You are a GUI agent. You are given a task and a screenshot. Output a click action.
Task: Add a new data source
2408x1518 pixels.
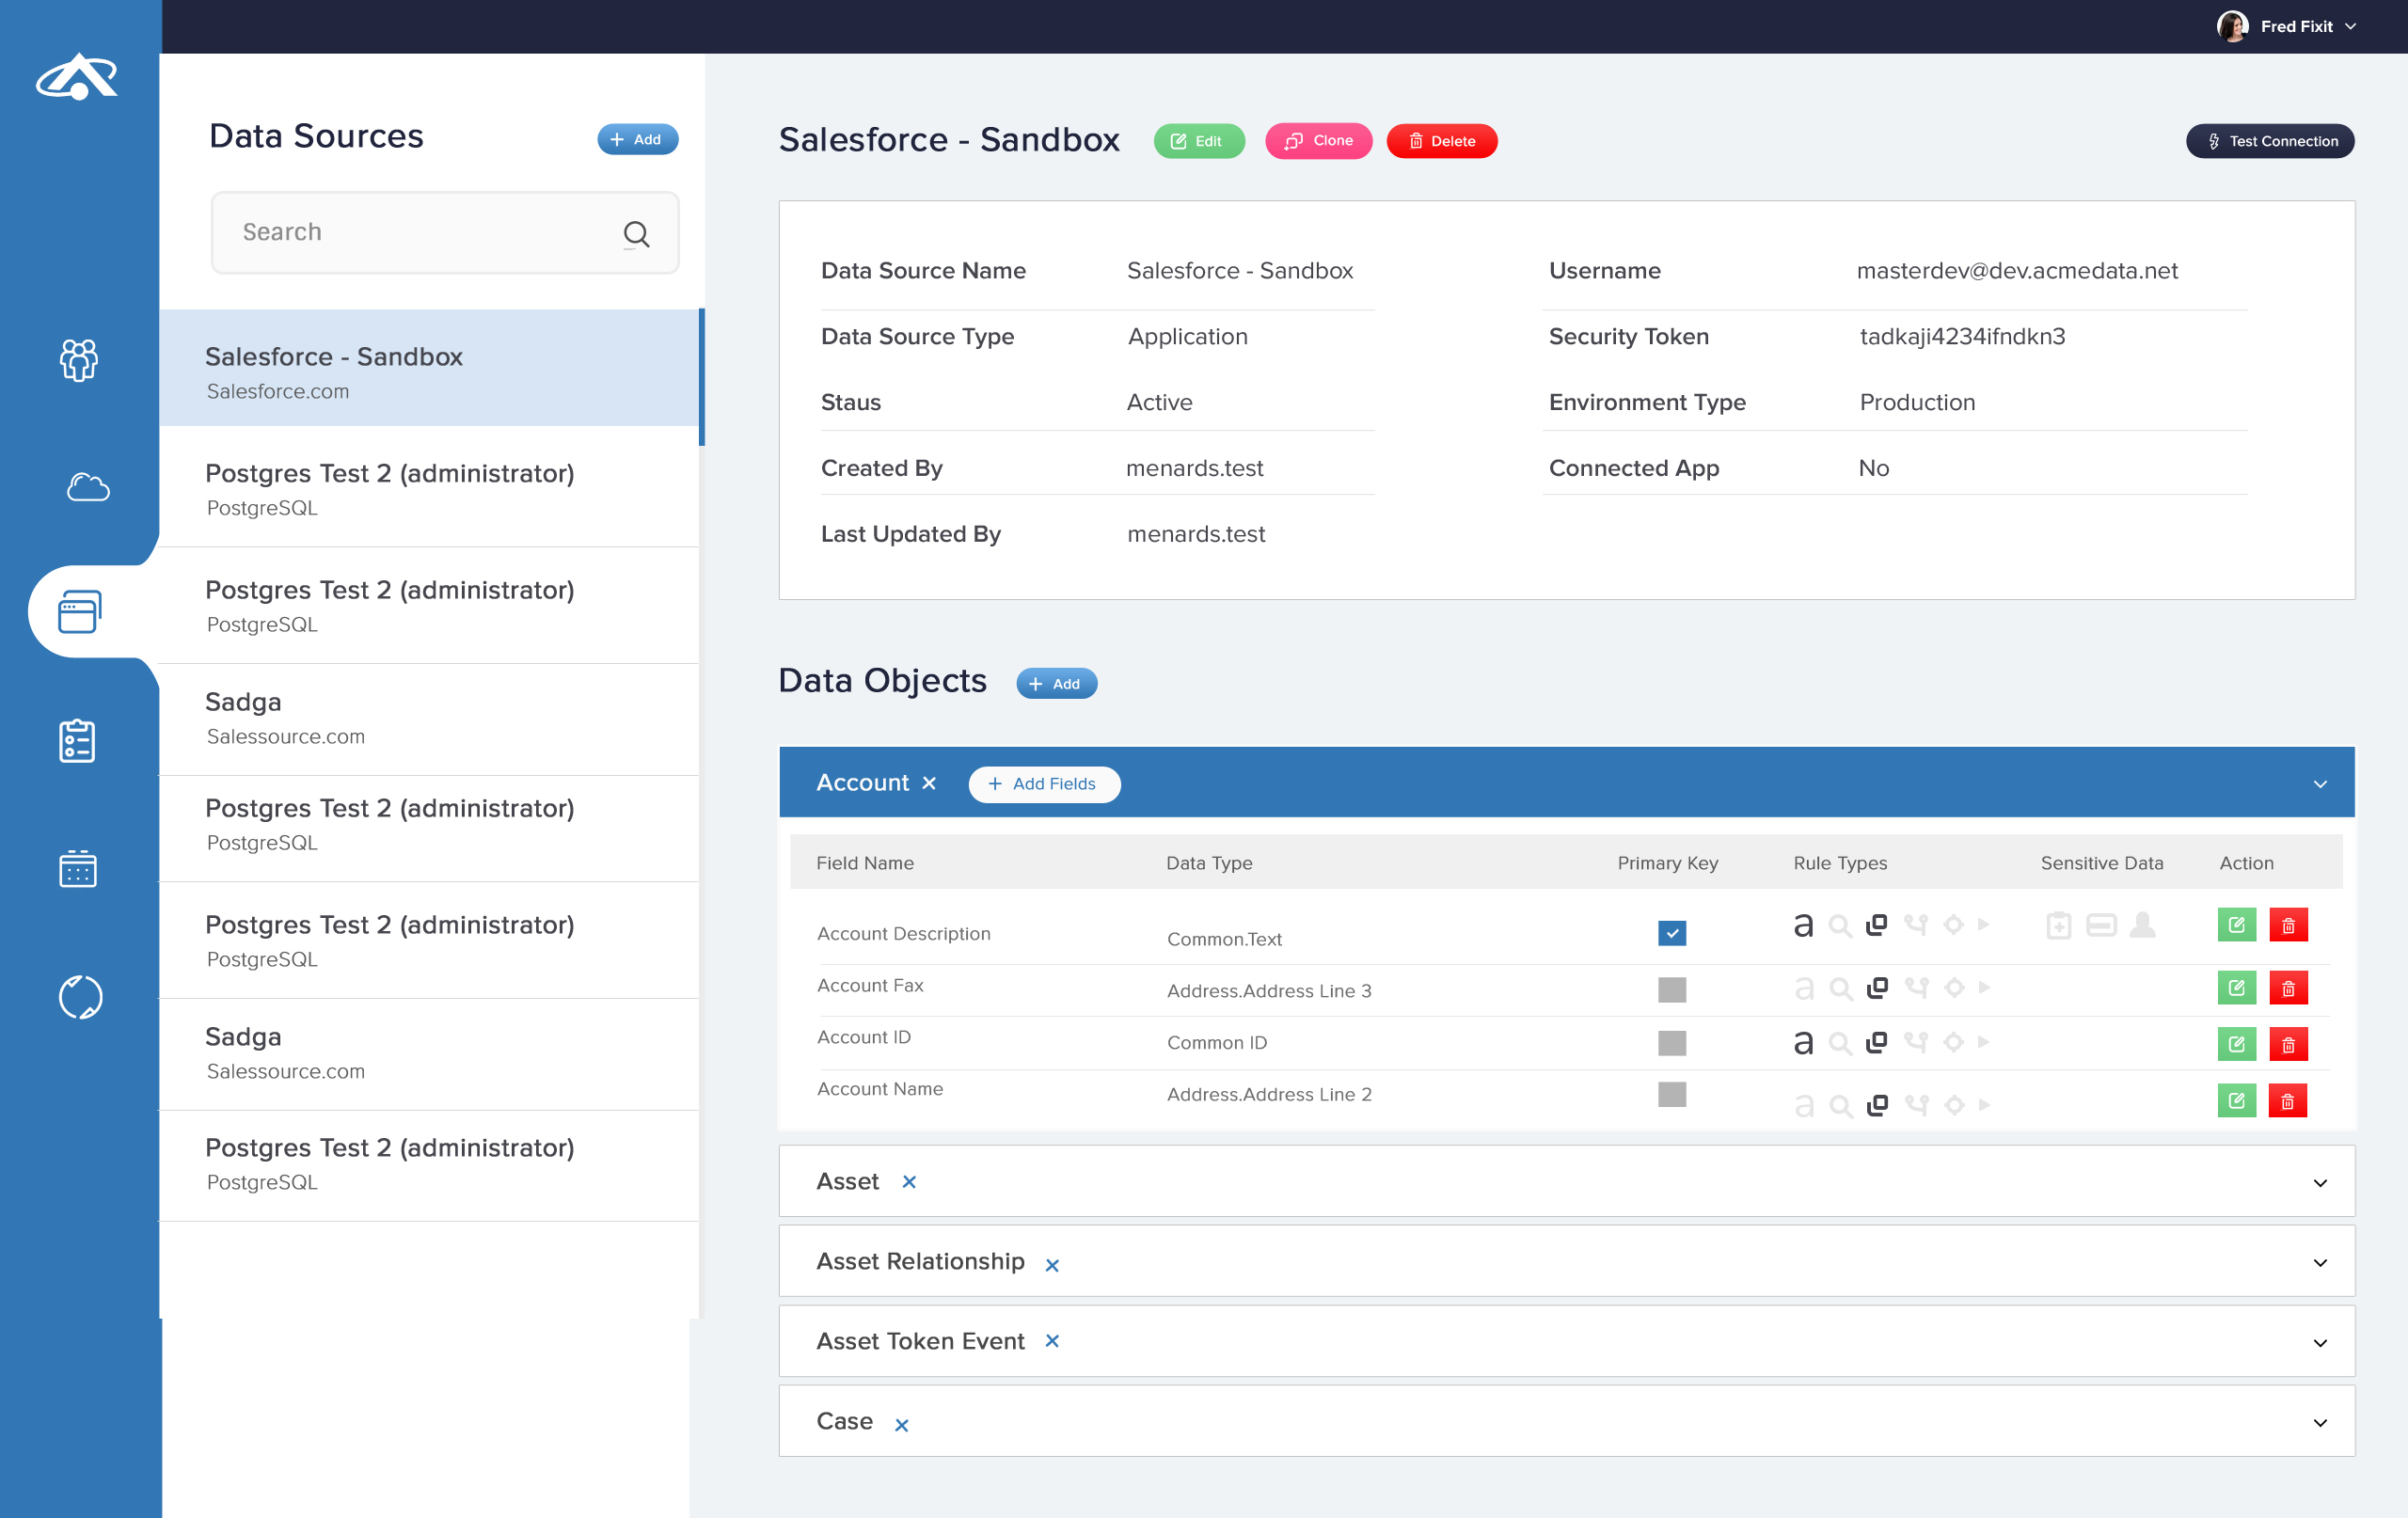[637, 139]
